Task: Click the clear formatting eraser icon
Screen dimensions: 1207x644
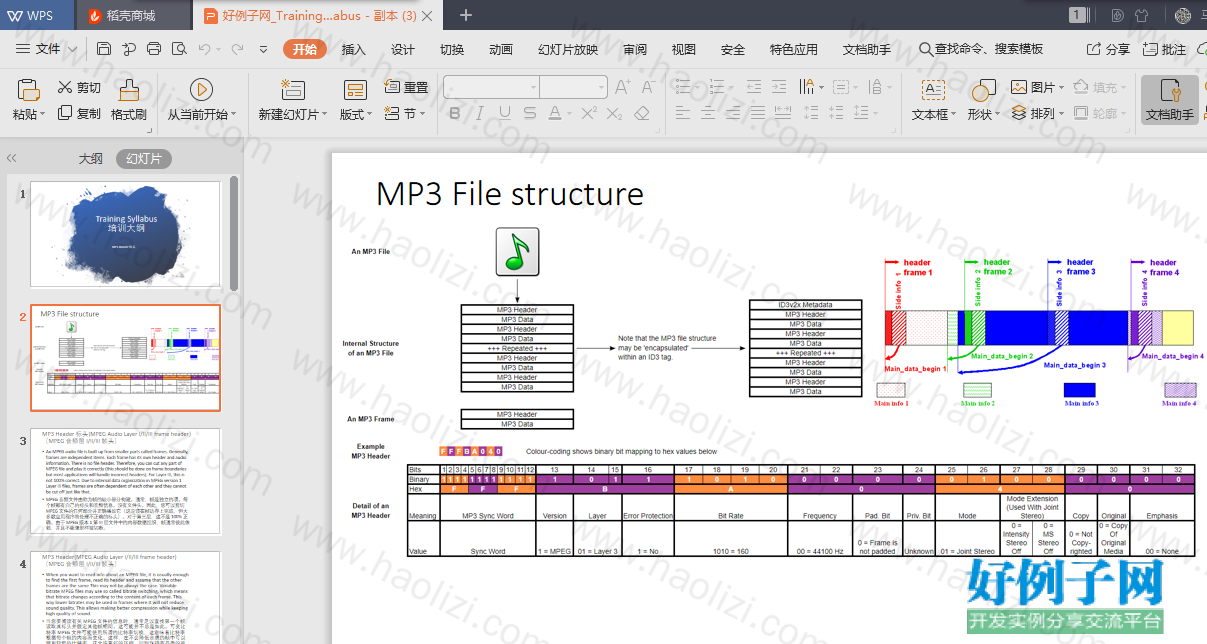Action: (643, 114)
